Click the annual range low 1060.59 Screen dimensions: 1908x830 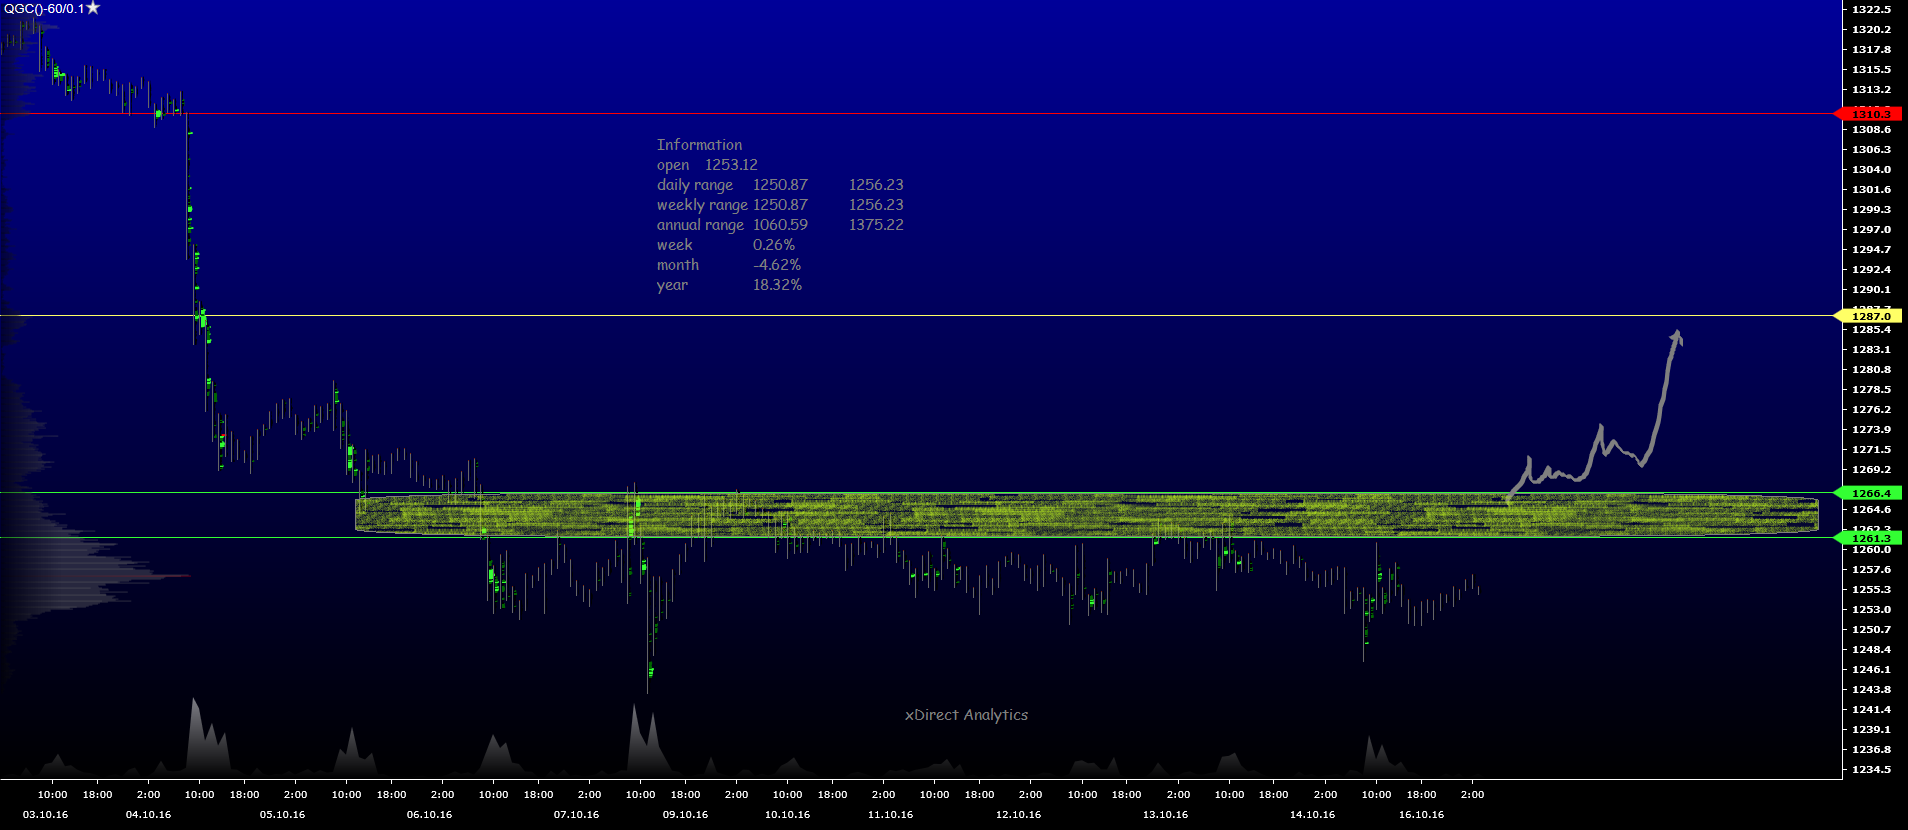point(780,225)
